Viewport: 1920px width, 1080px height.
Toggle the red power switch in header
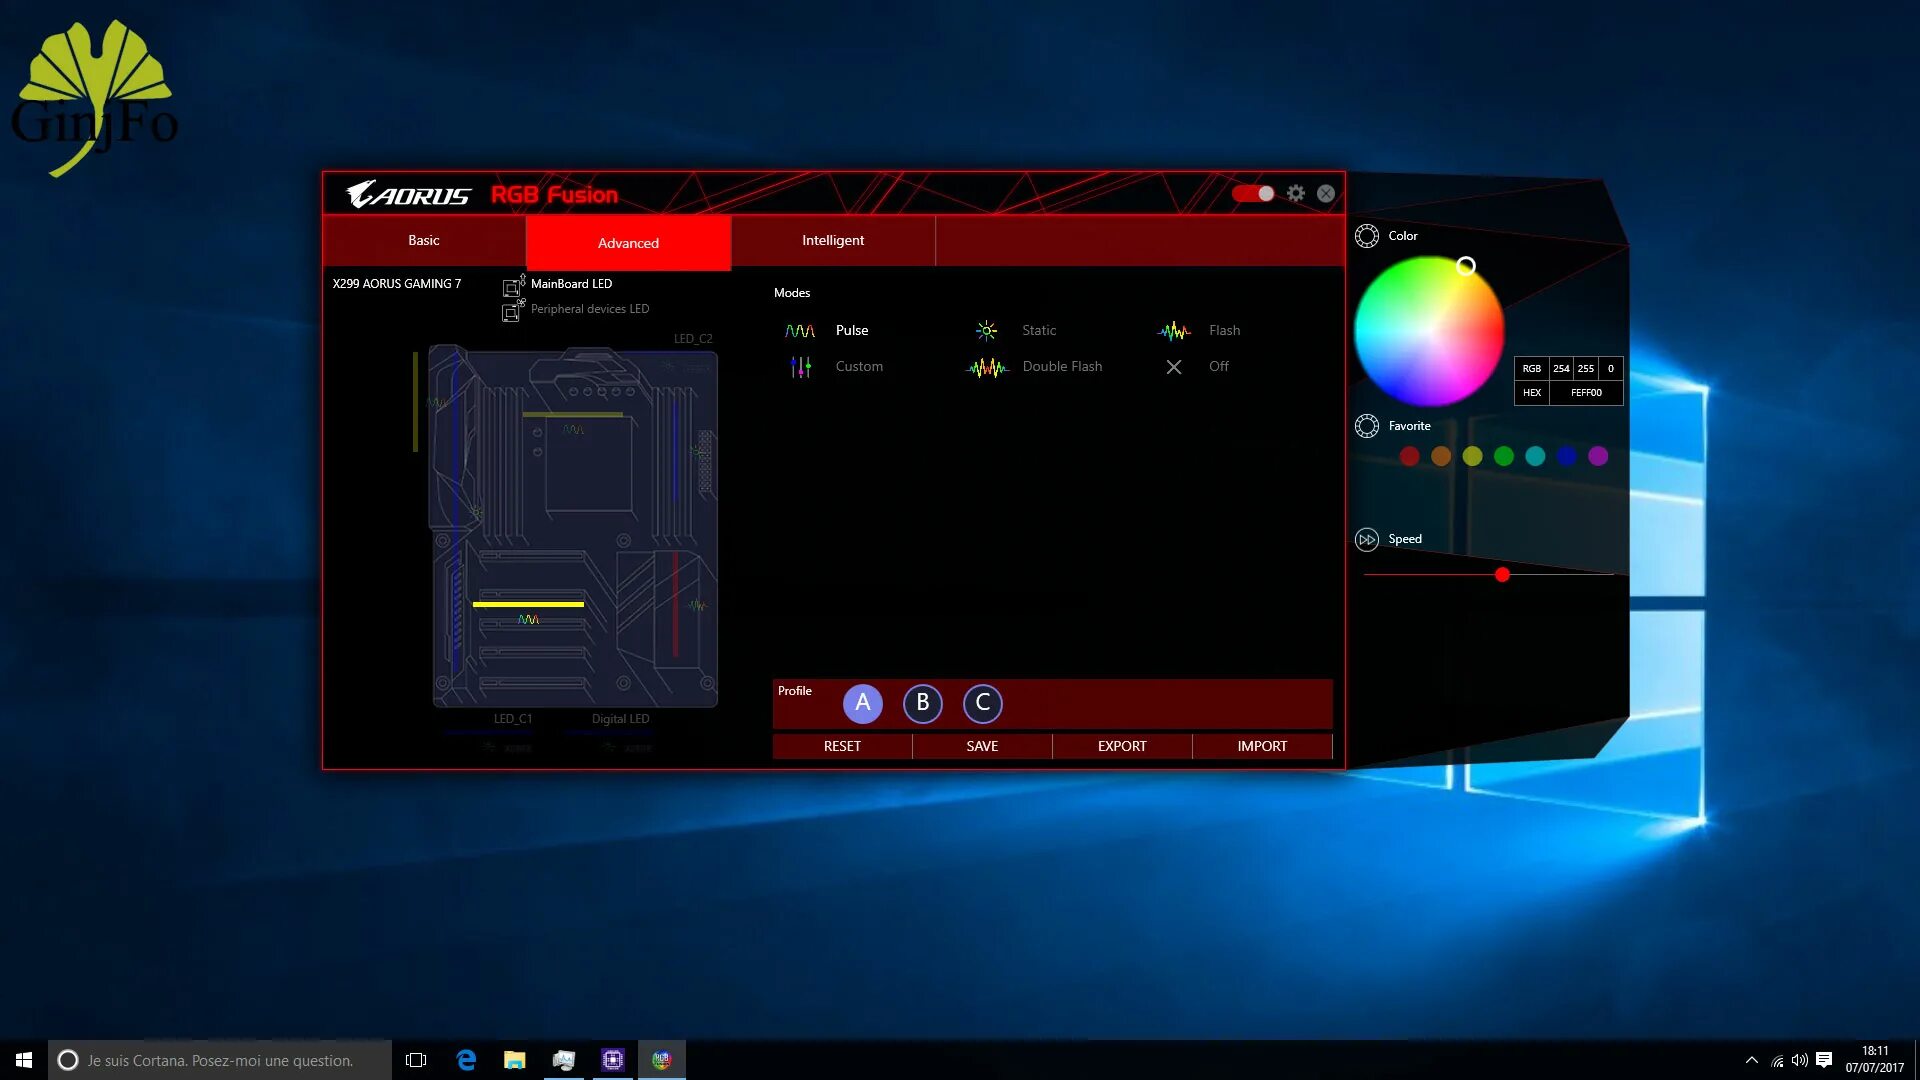point(1253,194)
